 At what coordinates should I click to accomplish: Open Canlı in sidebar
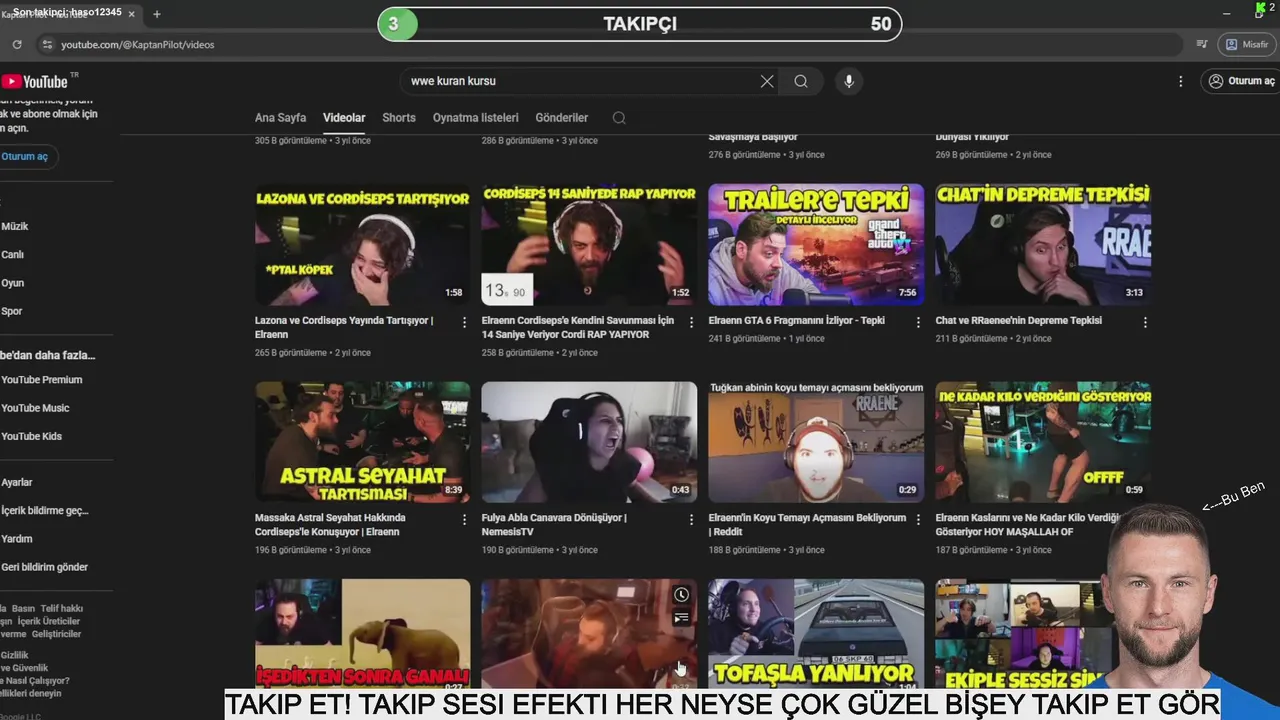(13, 255)
